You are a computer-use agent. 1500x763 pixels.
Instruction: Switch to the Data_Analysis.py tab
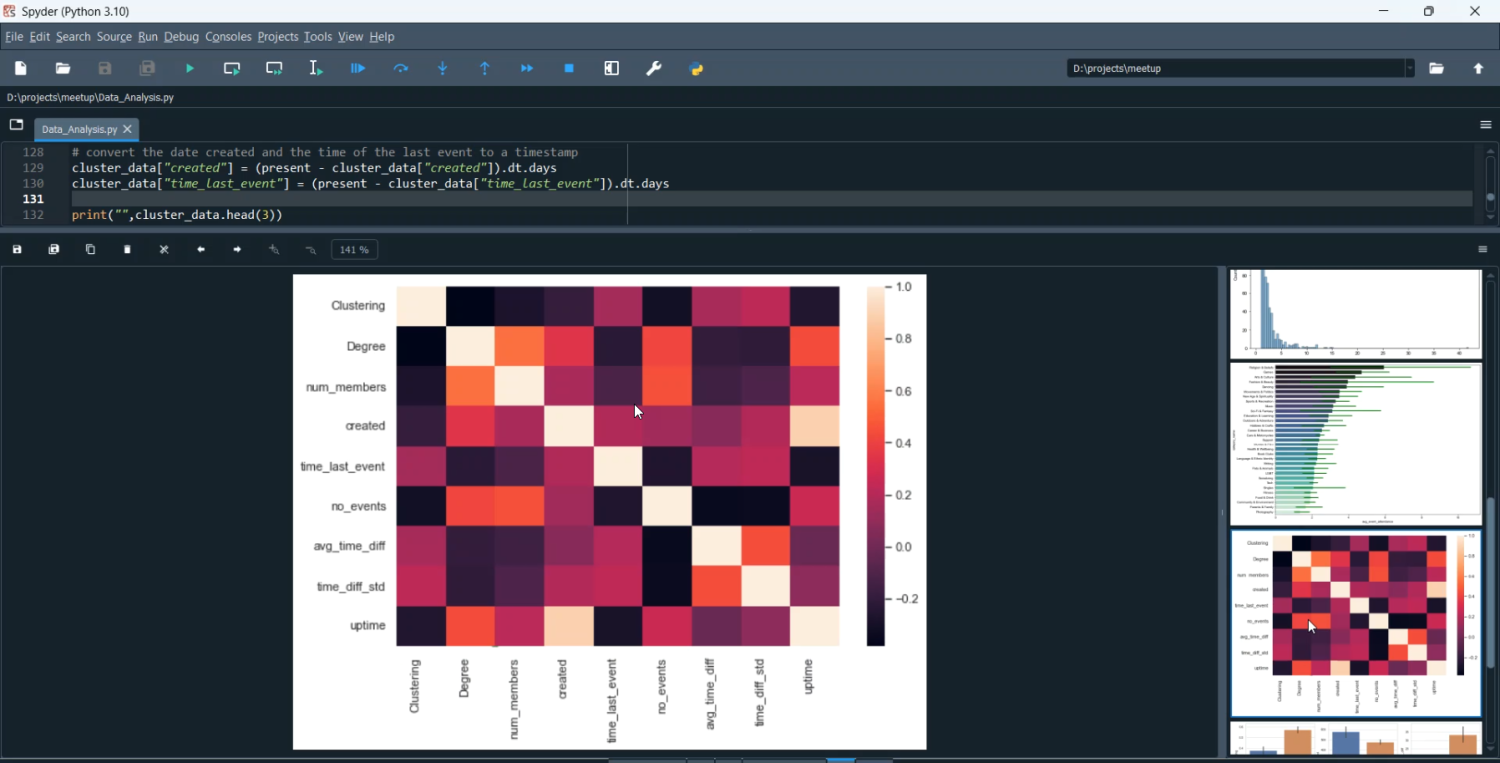(x=79, y=129)
